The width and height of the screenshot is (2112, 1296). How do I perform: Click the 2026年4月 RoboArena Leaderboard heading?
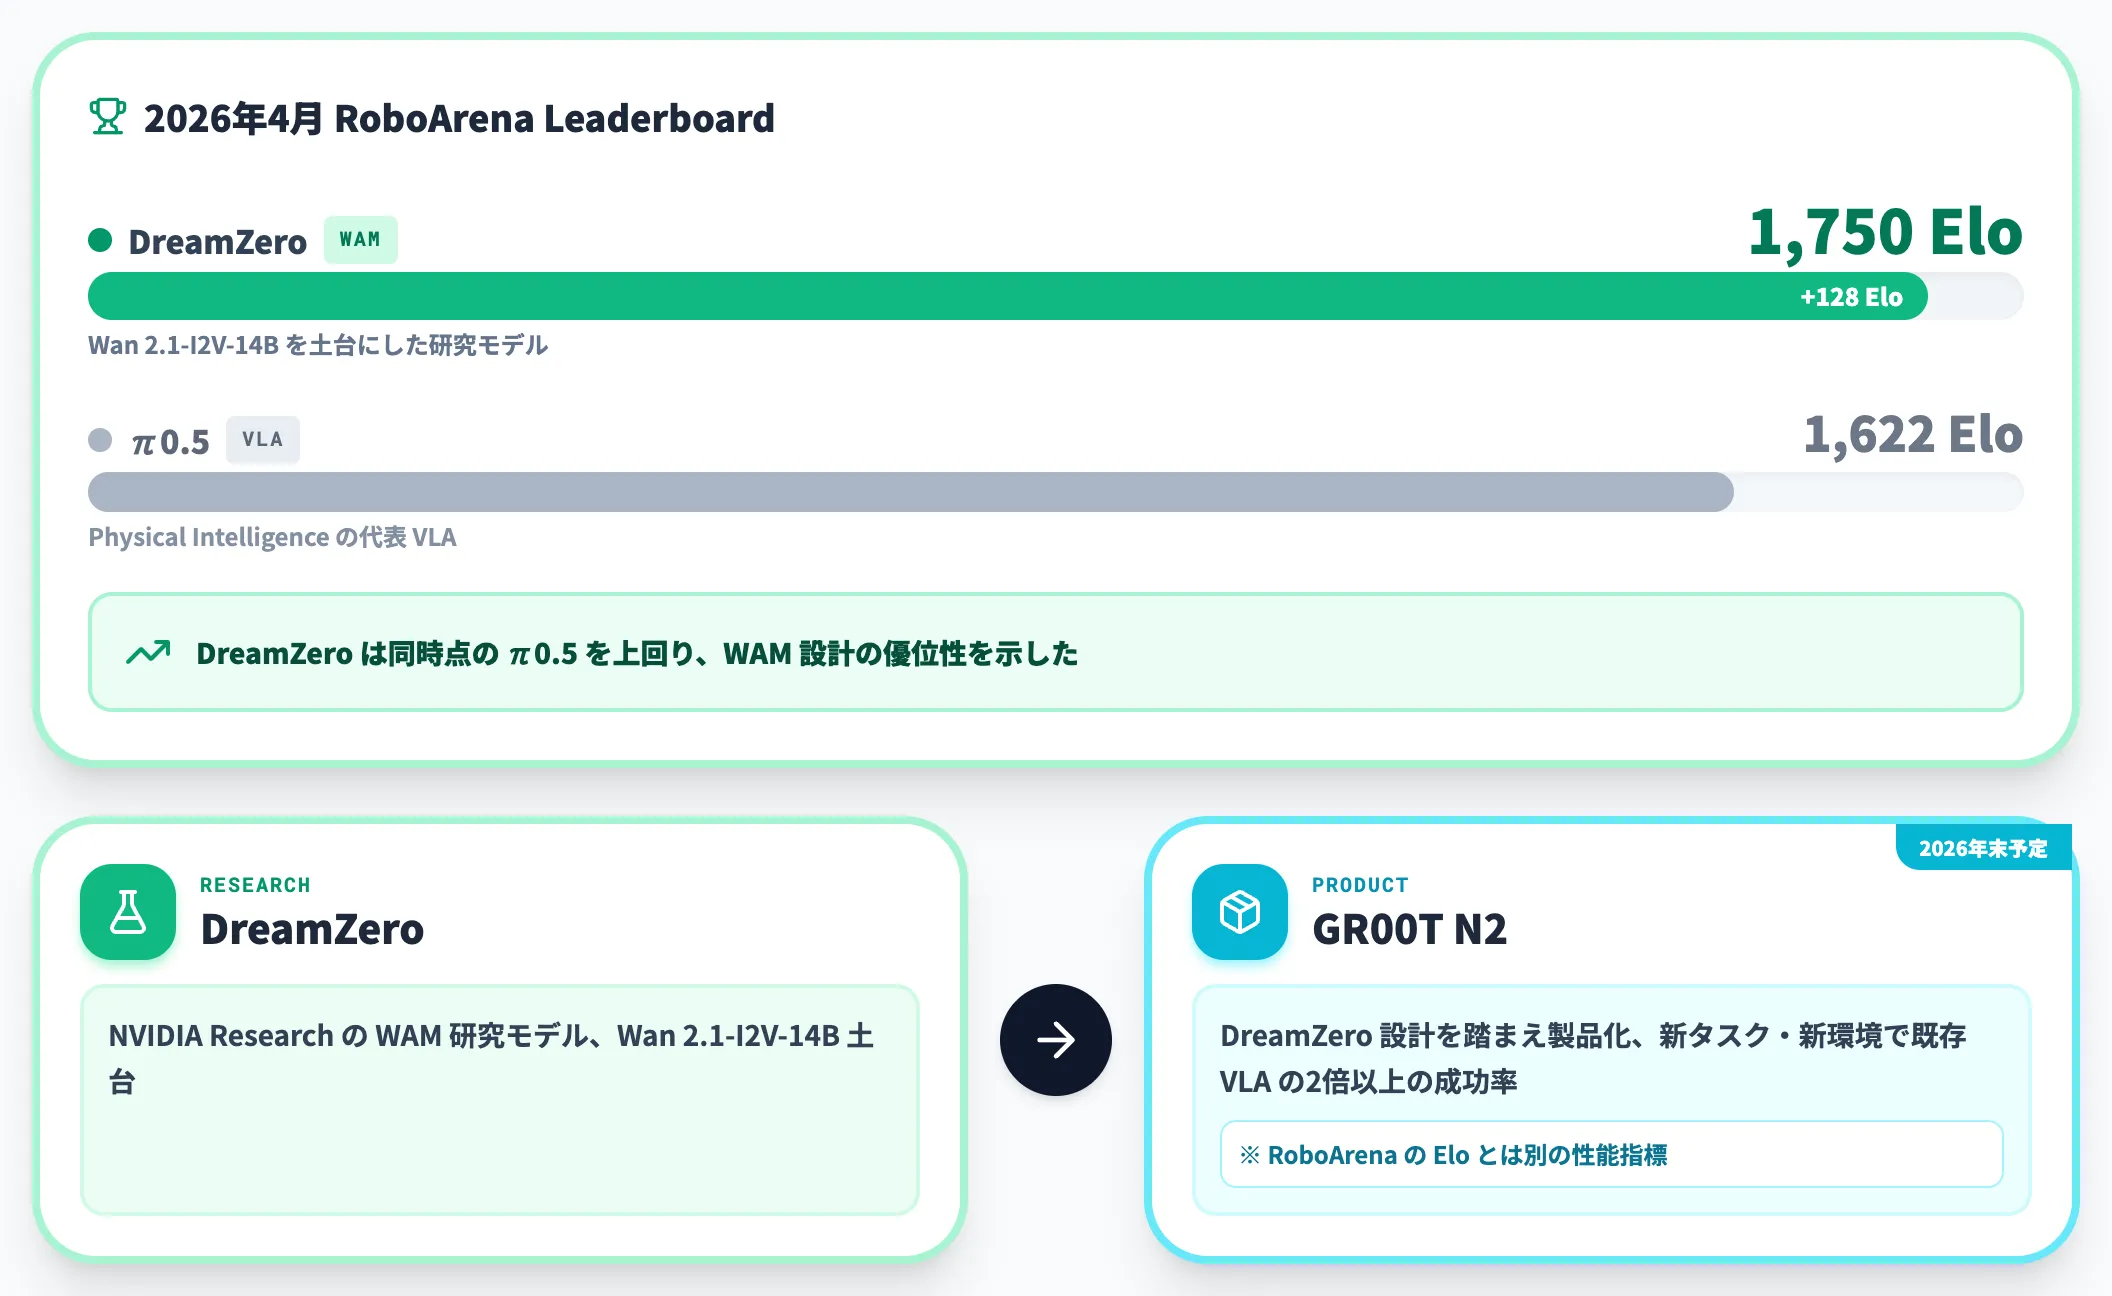click(x=459, y=118)
